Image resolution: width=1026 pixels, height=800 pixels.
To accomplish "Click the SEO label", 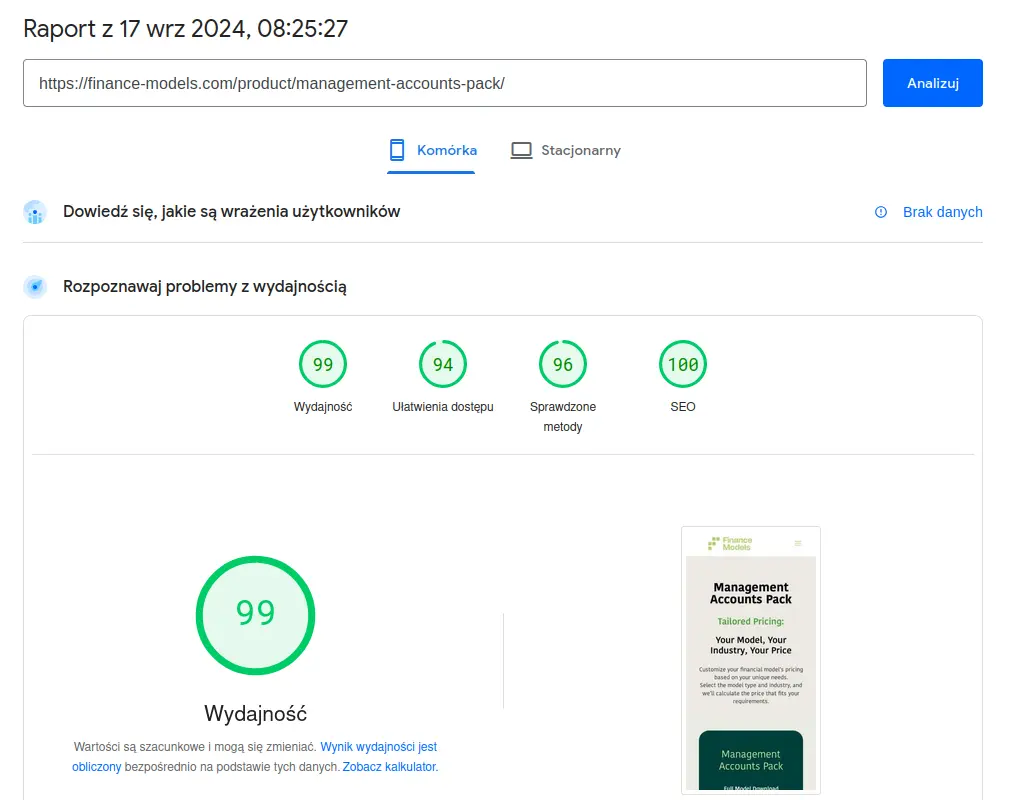I will 682,407.
